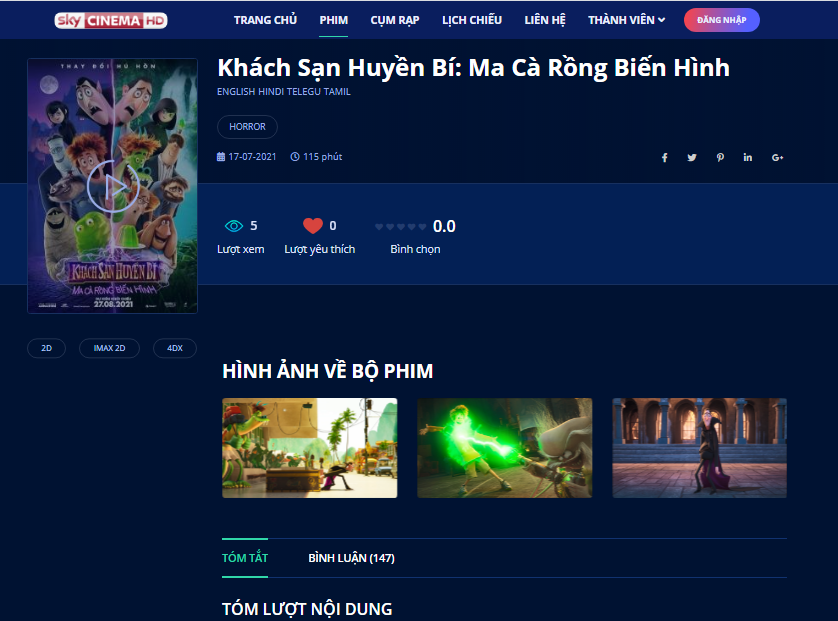Rate the movie using the star rating
The height and width of the screenshot is (621, 838).
coord(400,226)
